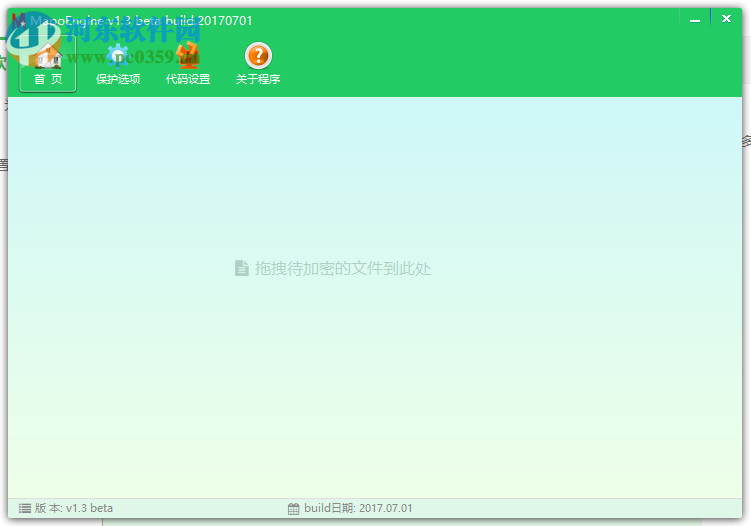Click the MapoEngine logo in title bar
This screenshot has height=526, width=751.
(19, 20)
